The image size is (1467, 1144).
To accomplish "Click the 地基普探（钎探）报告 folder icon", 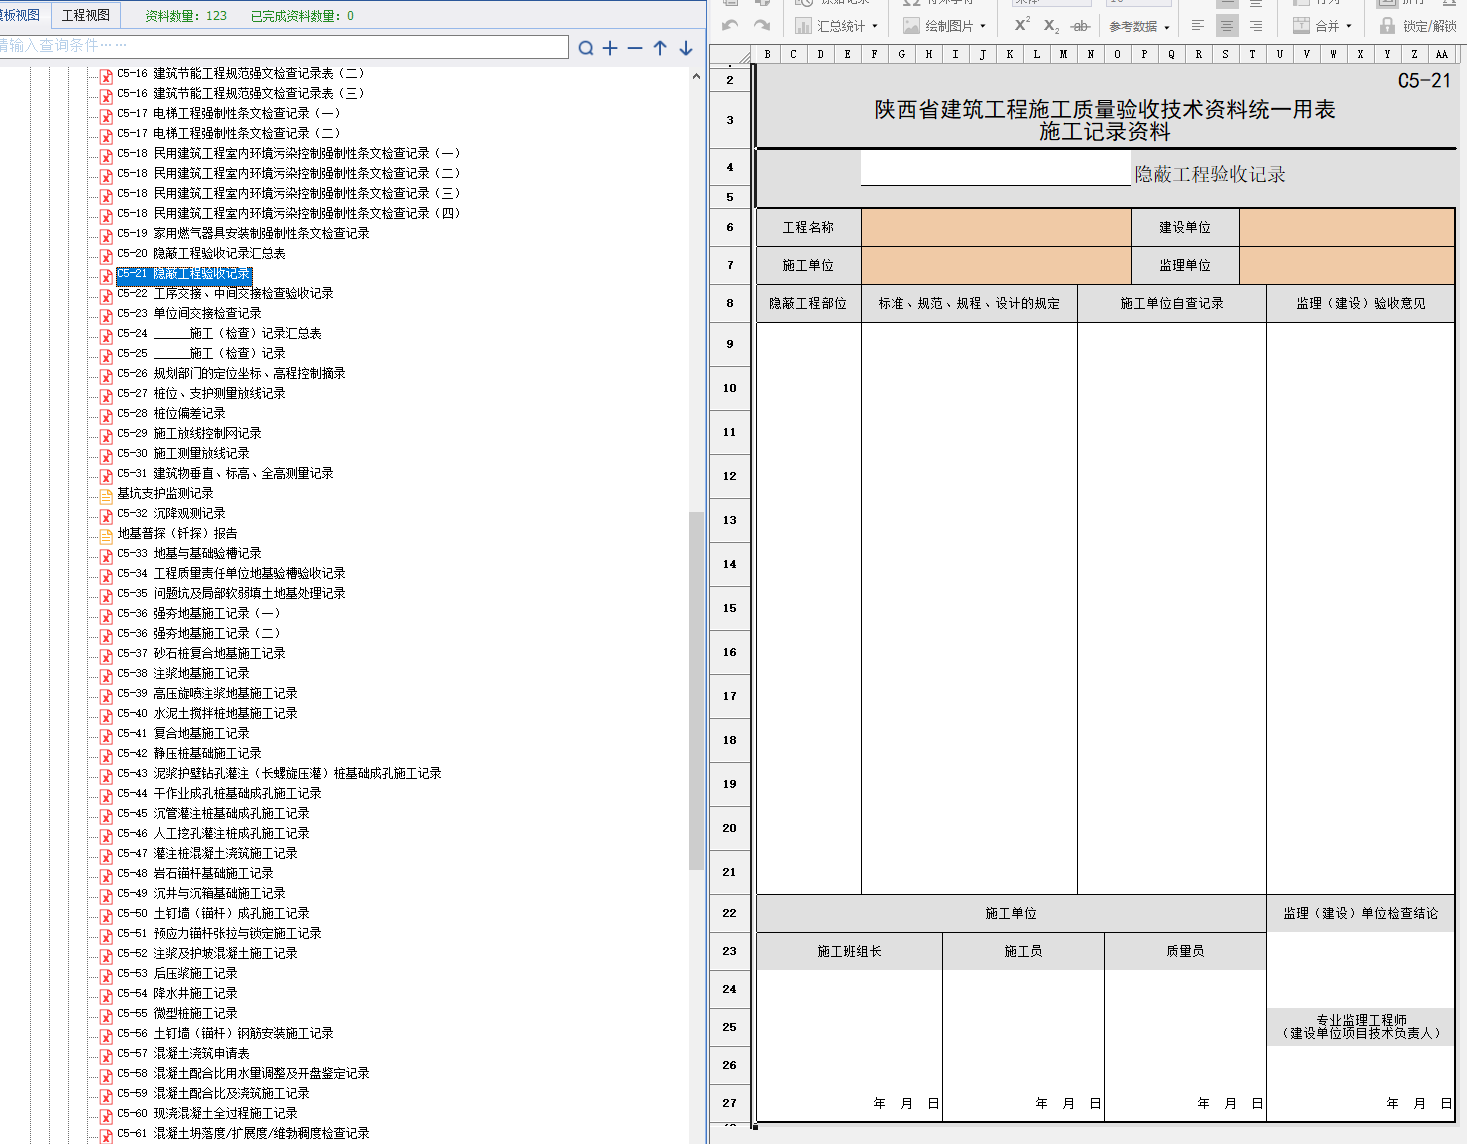I will pos(106,535).
